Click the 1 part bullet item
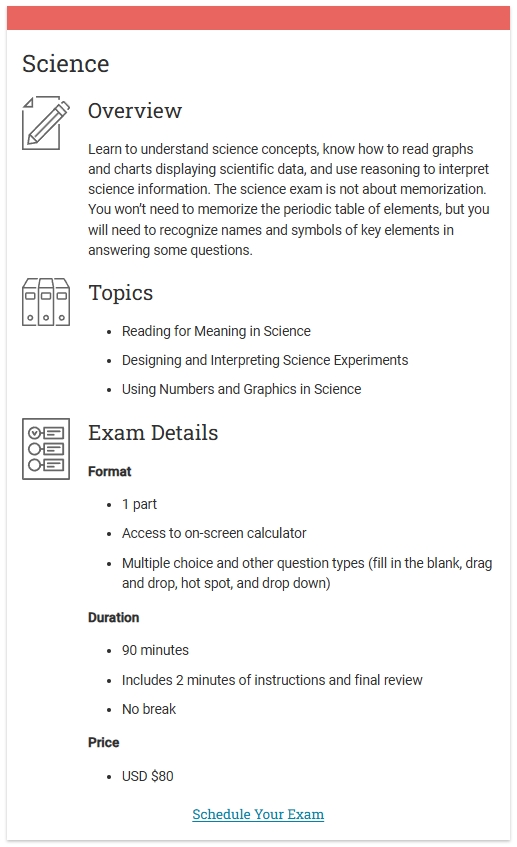517x847 pixels. point(139,505)
